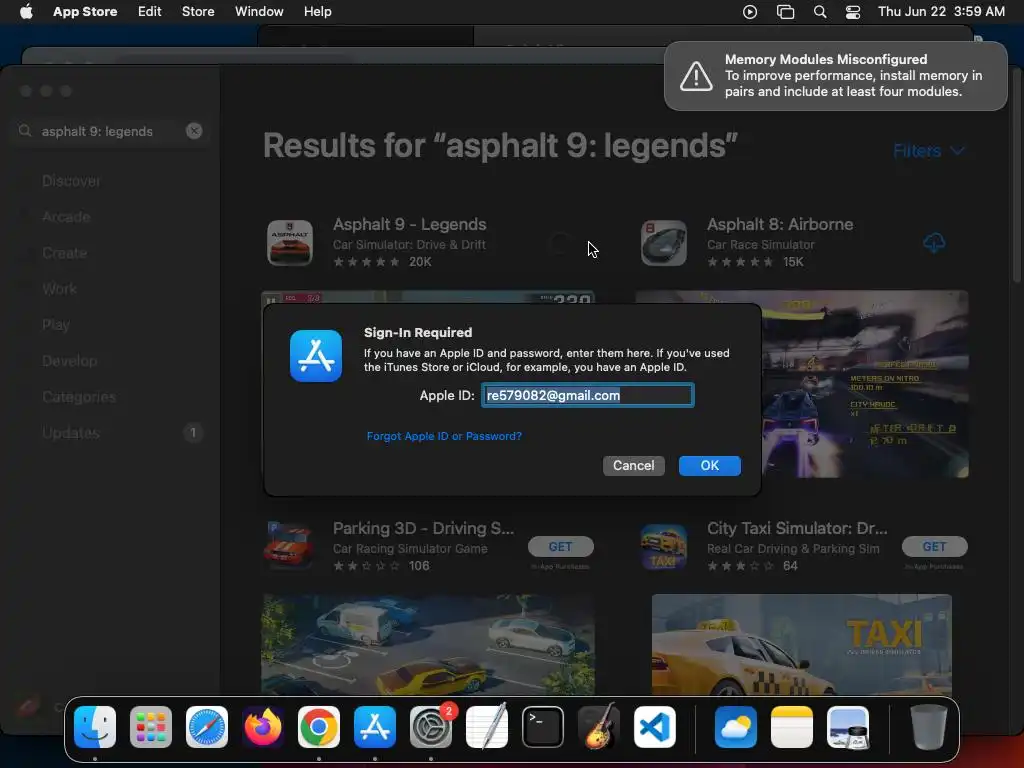Screen dimensions: 1024x768
Task: Launch Safari from the Dock
Action: (x=207, y=727)
